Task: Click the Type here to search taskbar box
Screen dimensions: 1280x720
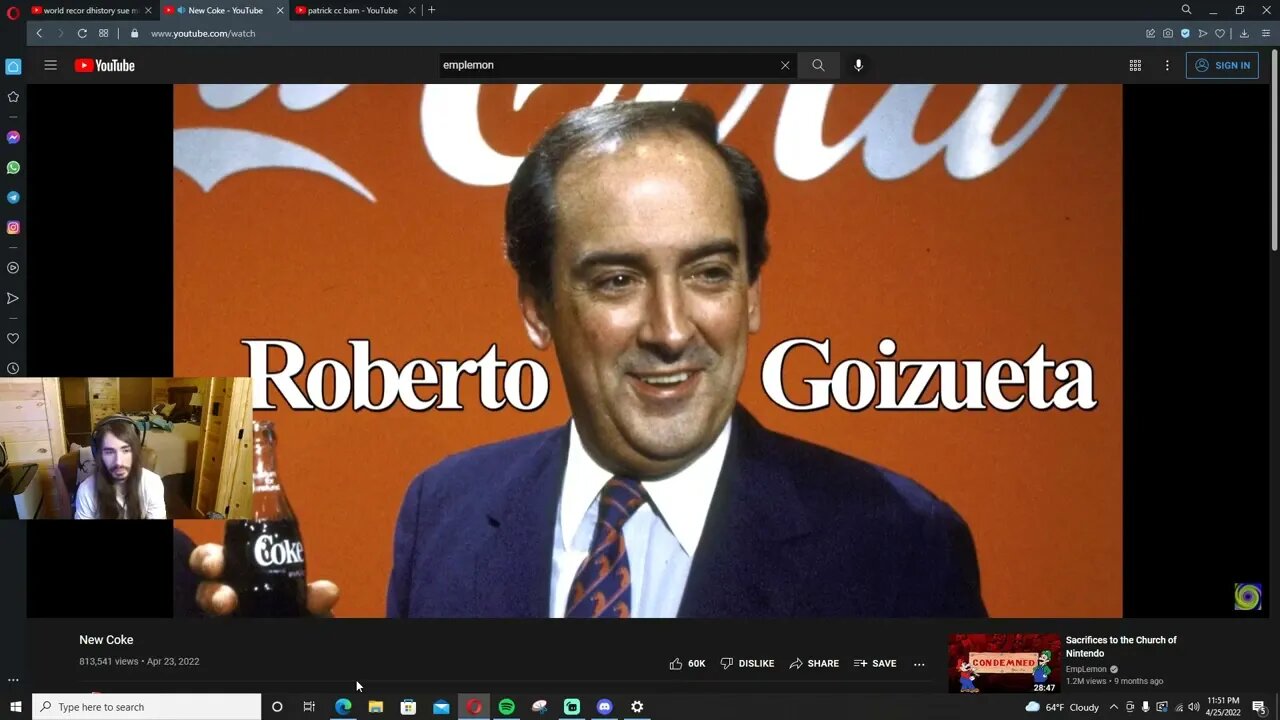Action: pyautogui.click(x=147, y=707)
